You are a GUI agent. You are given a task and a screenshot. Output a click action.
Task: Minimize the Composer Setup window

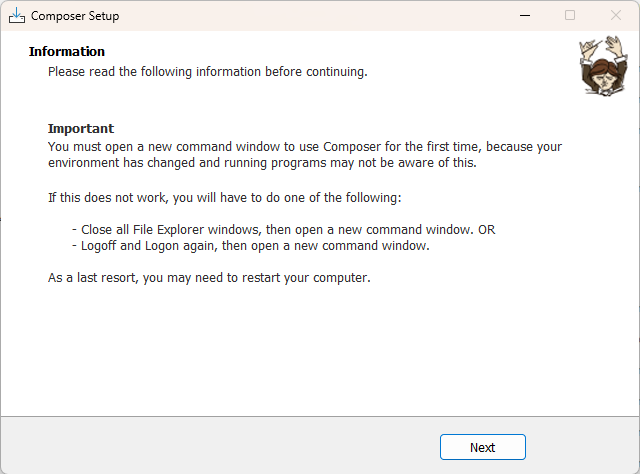524,15
